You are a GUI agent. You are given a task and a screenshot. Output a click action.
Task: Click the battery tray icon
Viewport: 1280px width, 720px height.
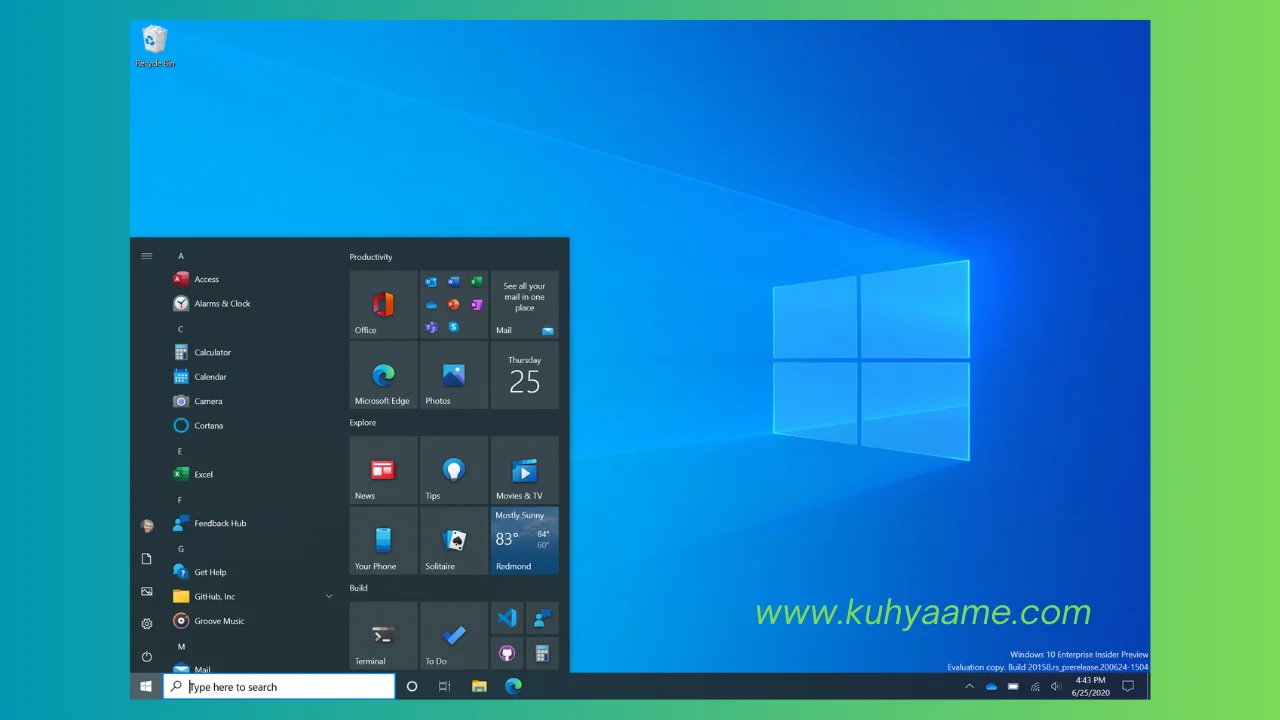point(1013,686)
